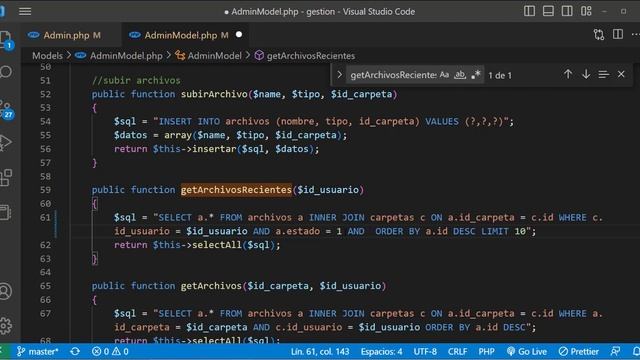
Task: Click the Prettier status bar item
Action: [579, 351]
